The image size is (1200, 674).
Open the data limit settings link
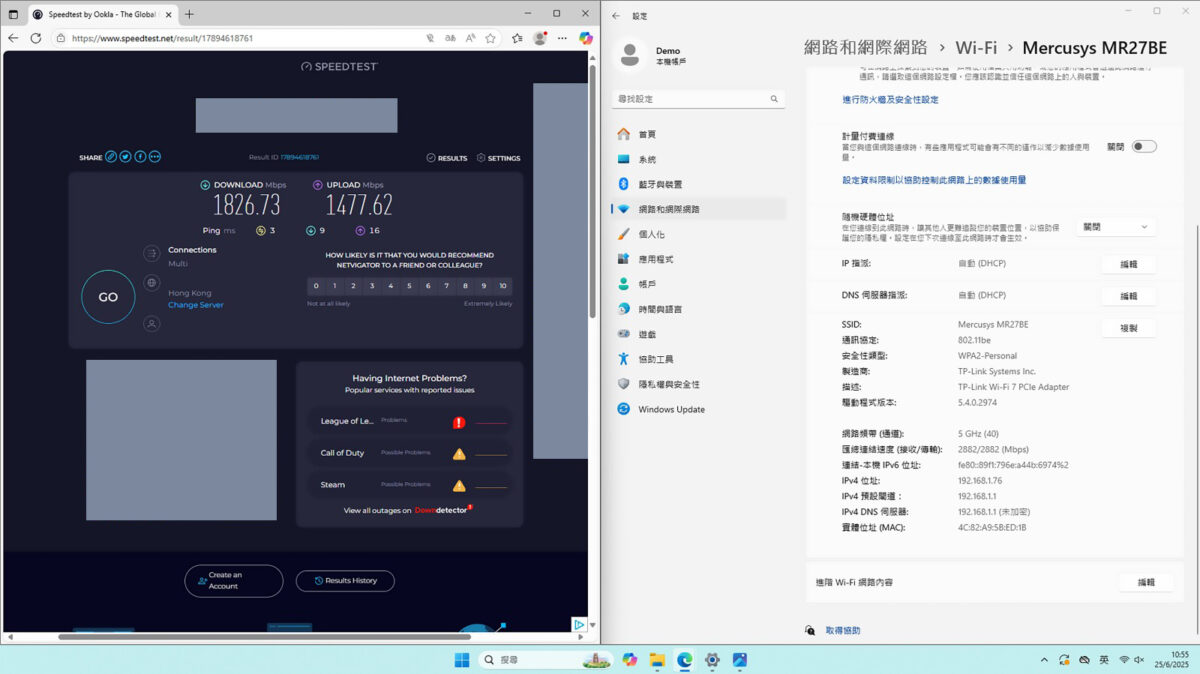pos(934,180)
